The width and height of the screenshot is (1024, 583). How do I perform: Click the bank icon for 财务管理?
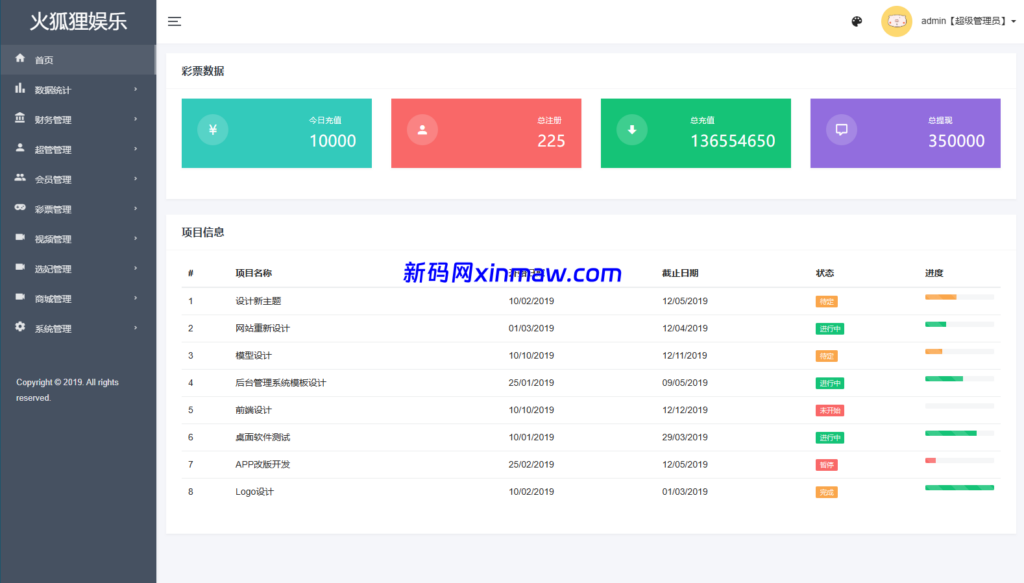click(x=20, y=118)
